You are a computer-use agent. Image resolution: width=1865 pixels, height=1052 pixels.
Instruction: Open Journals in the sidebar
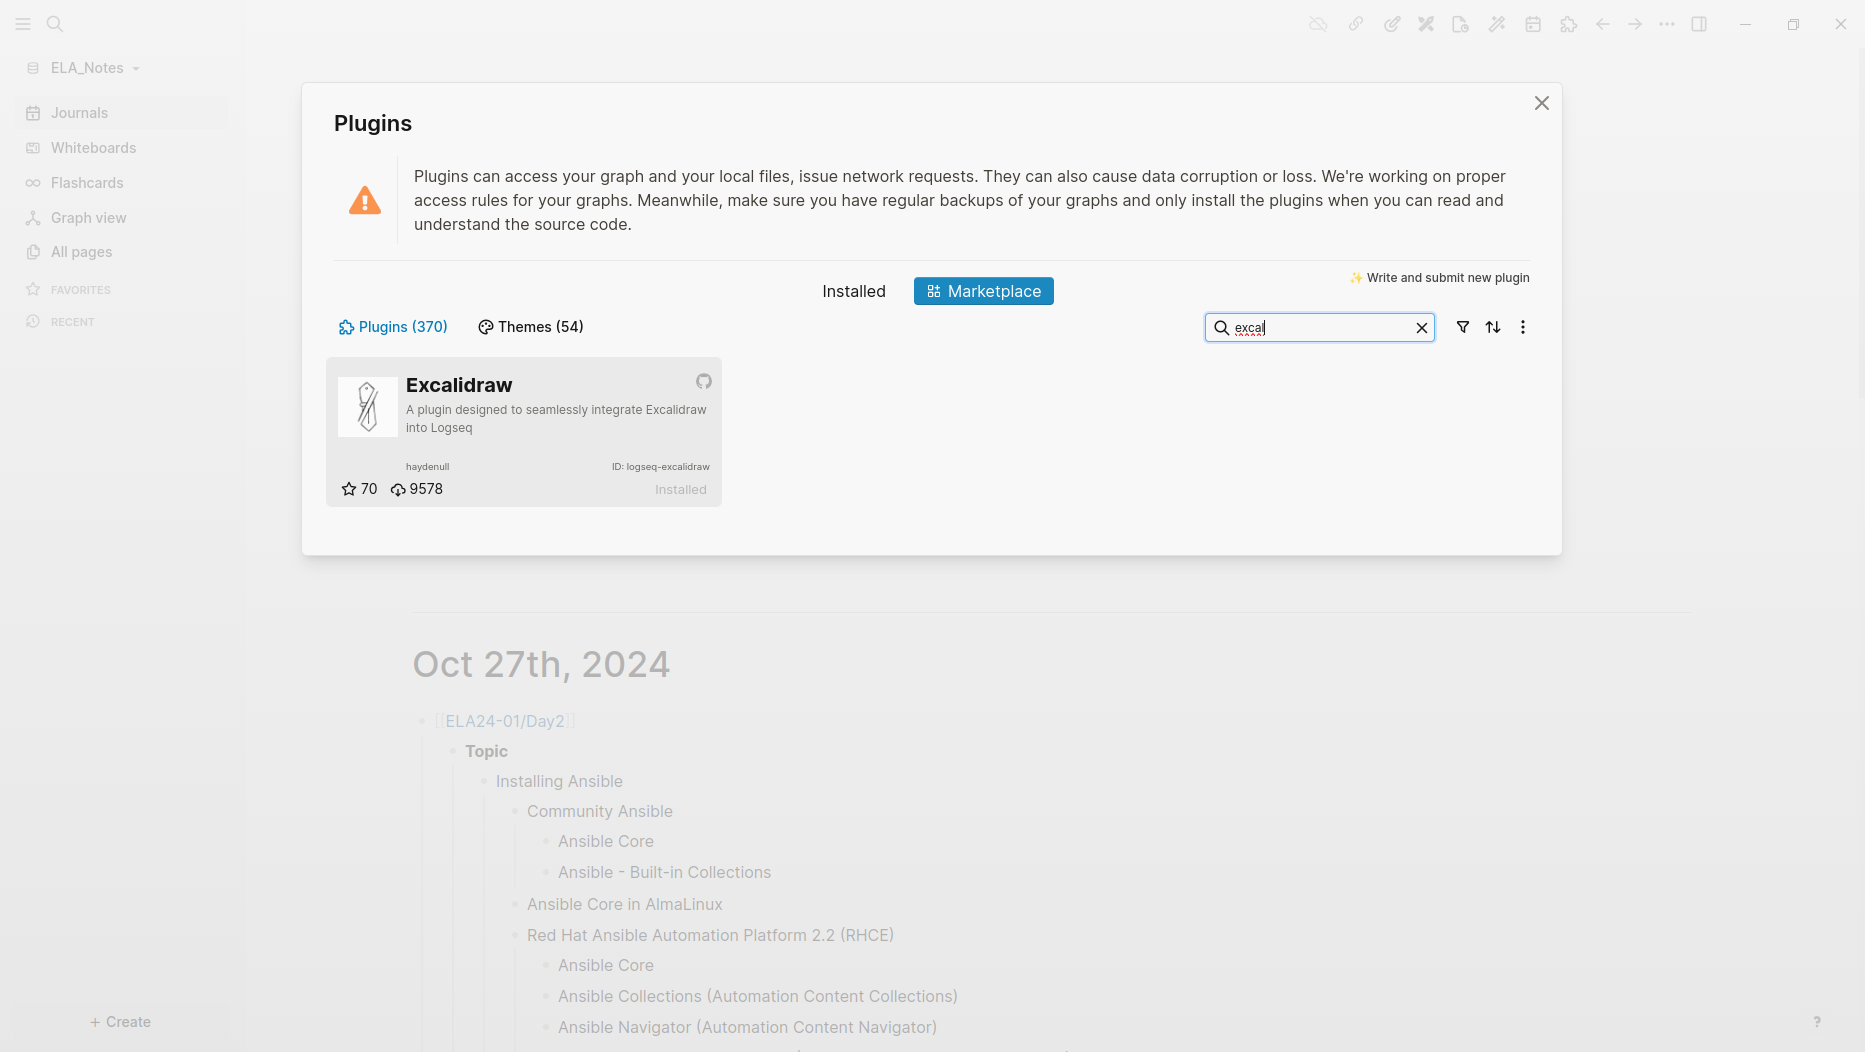(120, 113)
